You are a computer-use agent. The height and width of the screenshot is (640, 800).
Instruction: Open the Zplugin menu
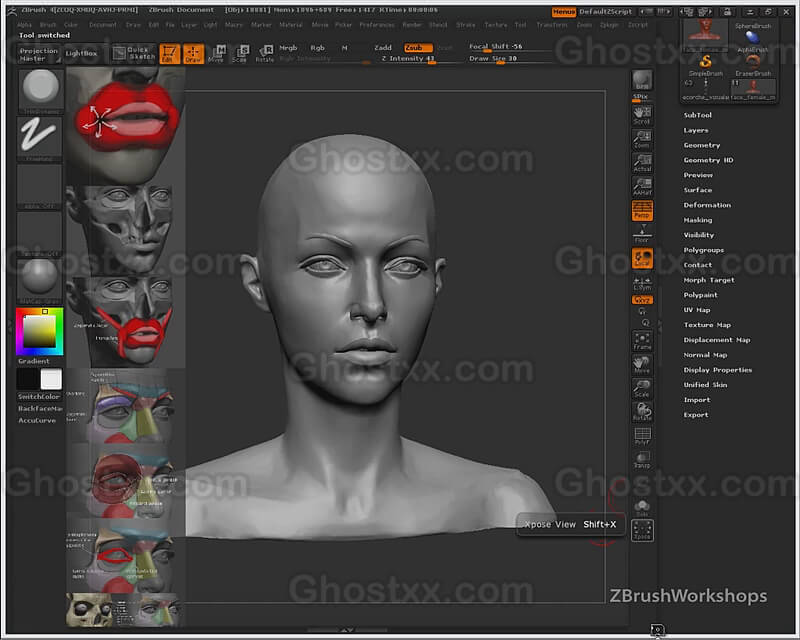pos(609,24)
